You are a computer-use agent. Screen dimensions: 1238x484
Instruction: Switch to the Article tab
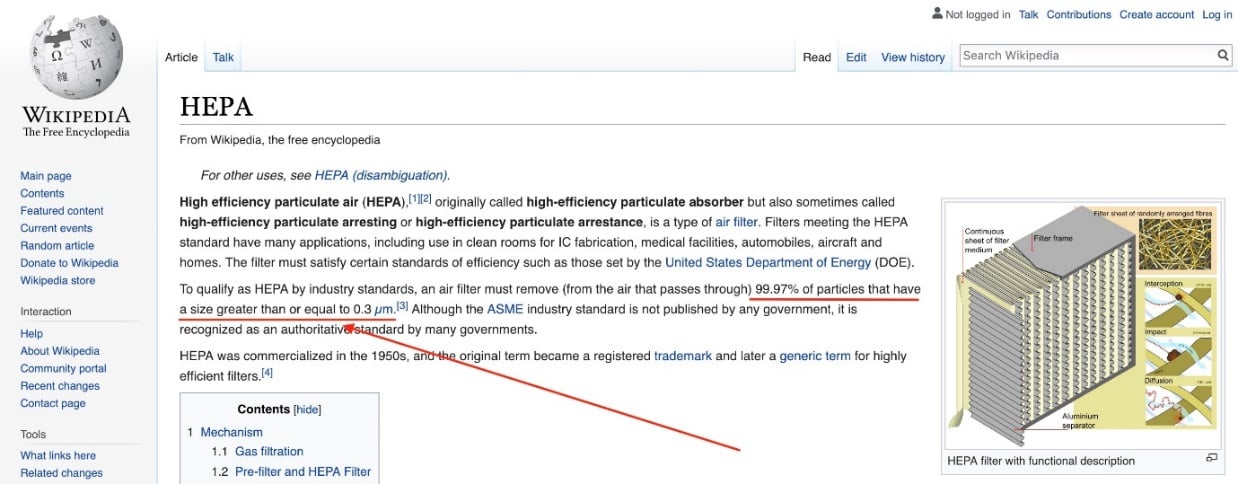click(x=182, y=57)
